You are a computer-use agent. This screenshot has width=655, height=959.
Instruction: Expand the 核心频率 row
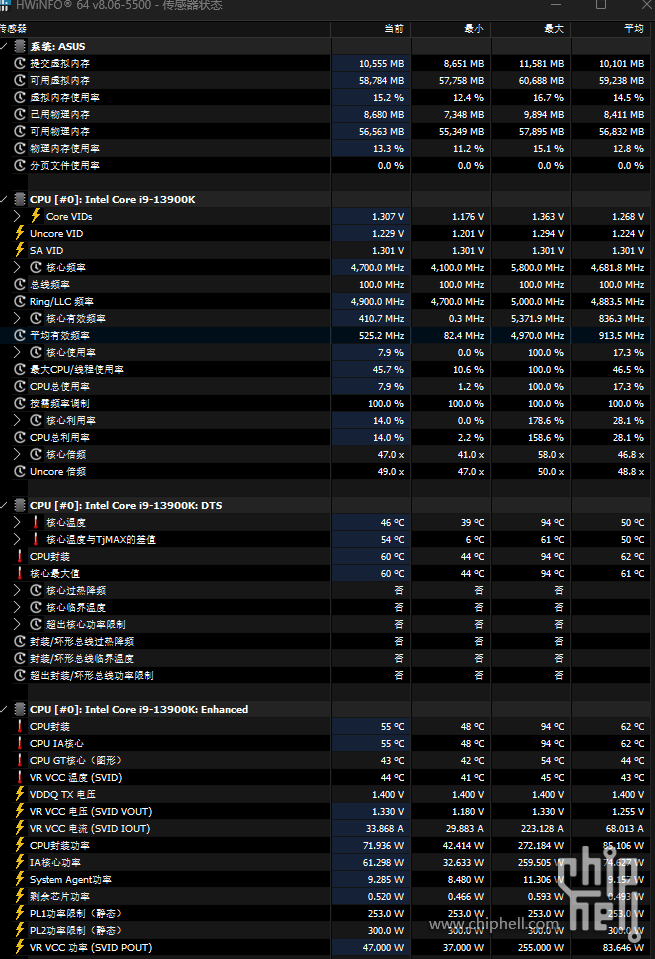point(17,267)
